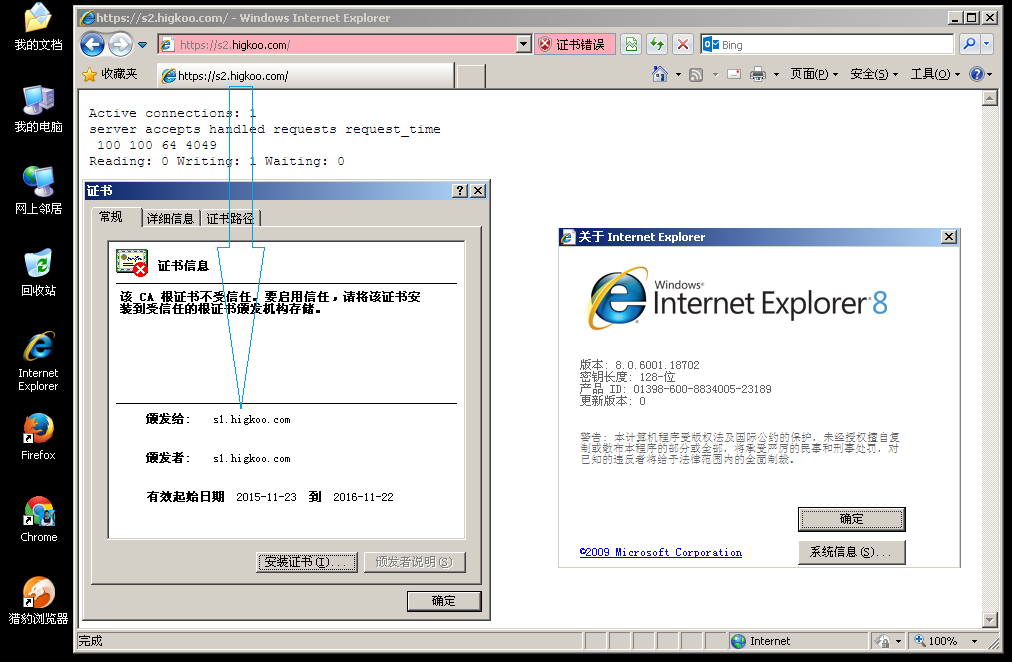Click the Bing search magnifier button
Image resolution: width=1012 pixels, height=662 pixels.
[x=968, y=44]
